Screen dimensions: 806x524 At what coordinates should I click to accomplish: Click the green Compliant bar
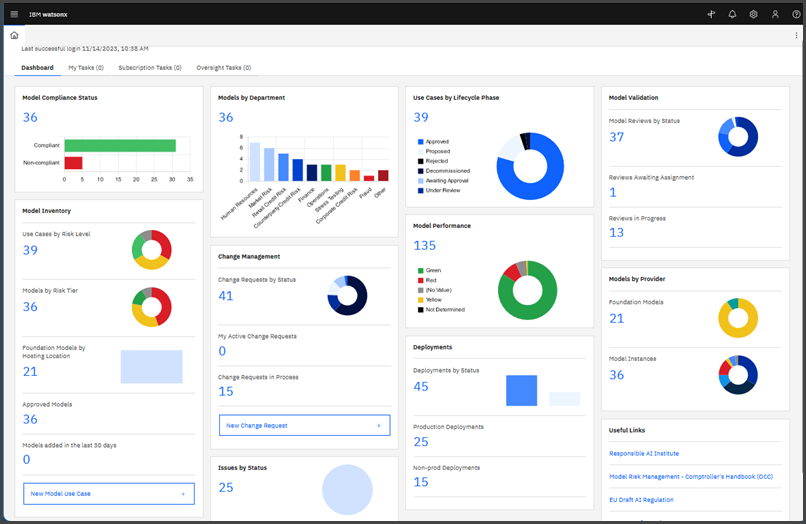pos(120,146)
